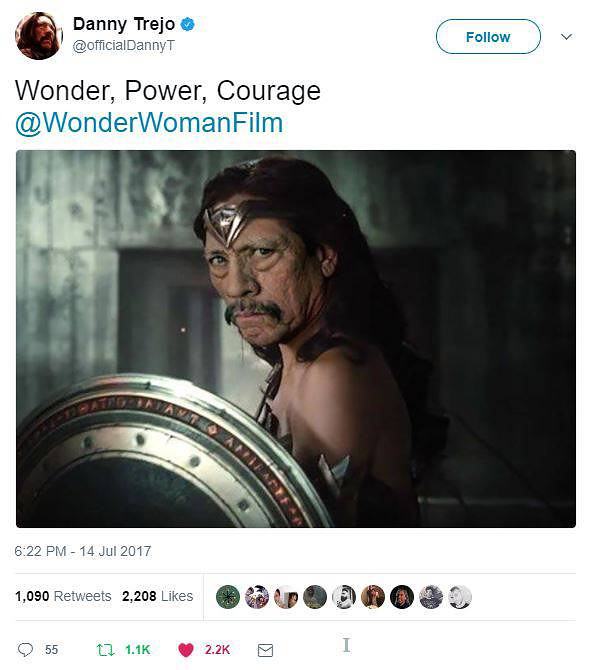Click the reply speech bubble icon
This screenshot has height=670, width=602.
[25, 649]
